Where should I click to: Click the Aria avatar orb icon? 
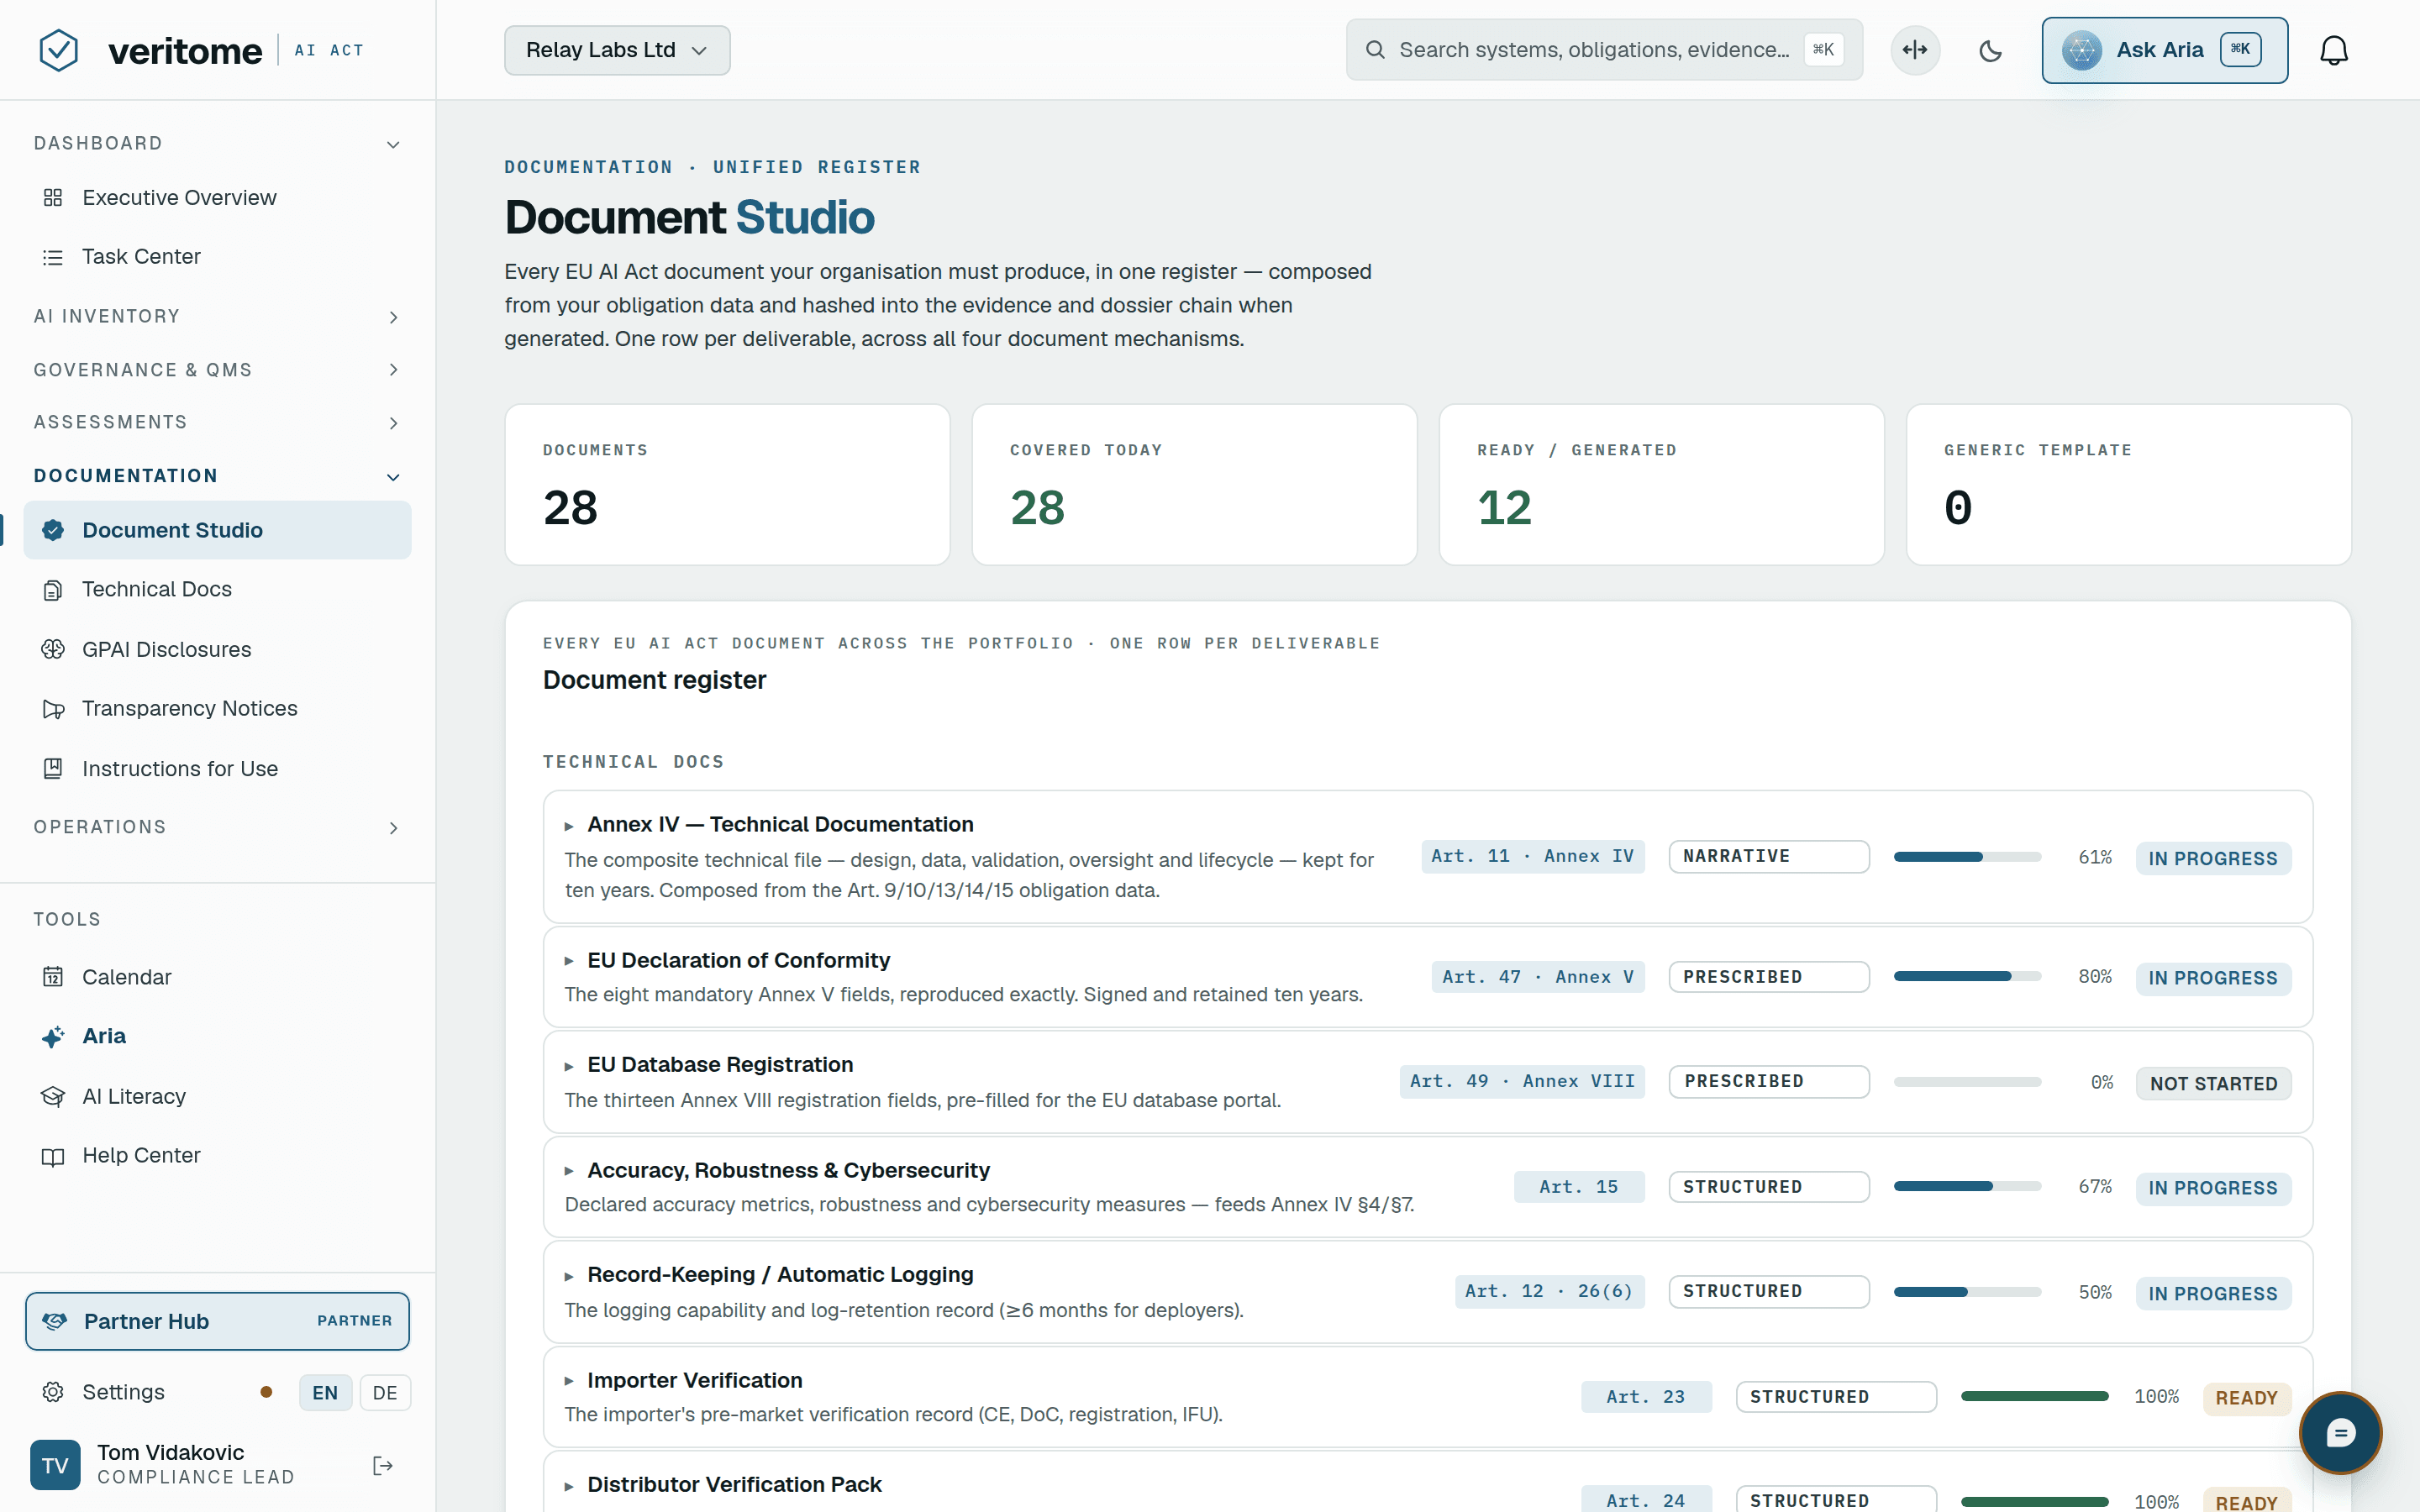[x=2081, y=50]
